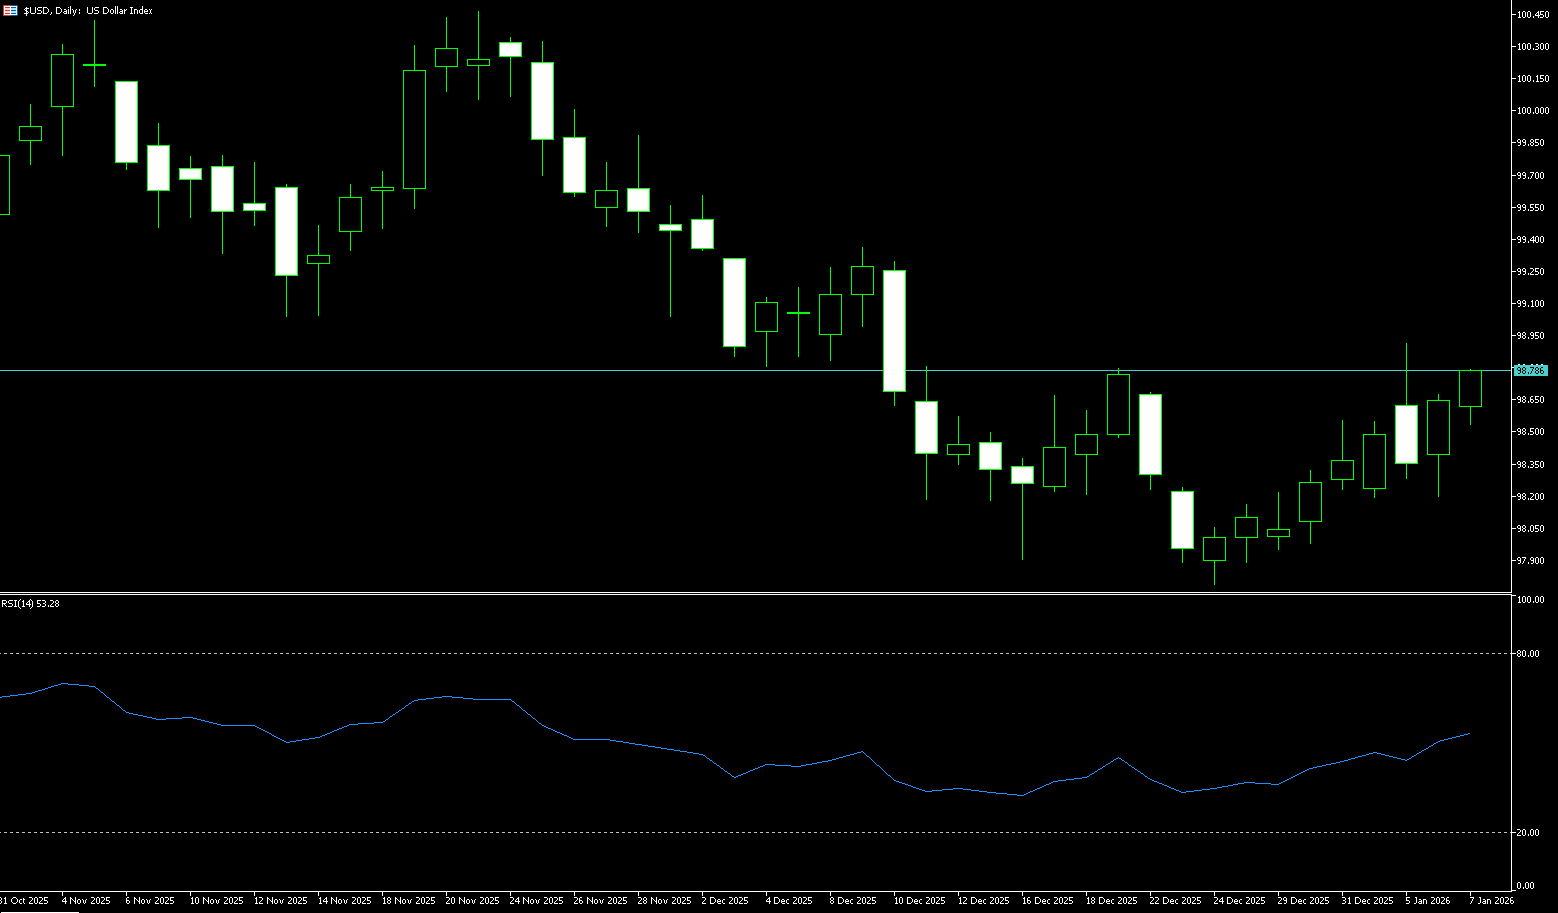Click the "$USD, Daily: US Dollar Index" title
Viewport: 1558px width, 913px height.
pyautogui.click(x=88, y=10)
